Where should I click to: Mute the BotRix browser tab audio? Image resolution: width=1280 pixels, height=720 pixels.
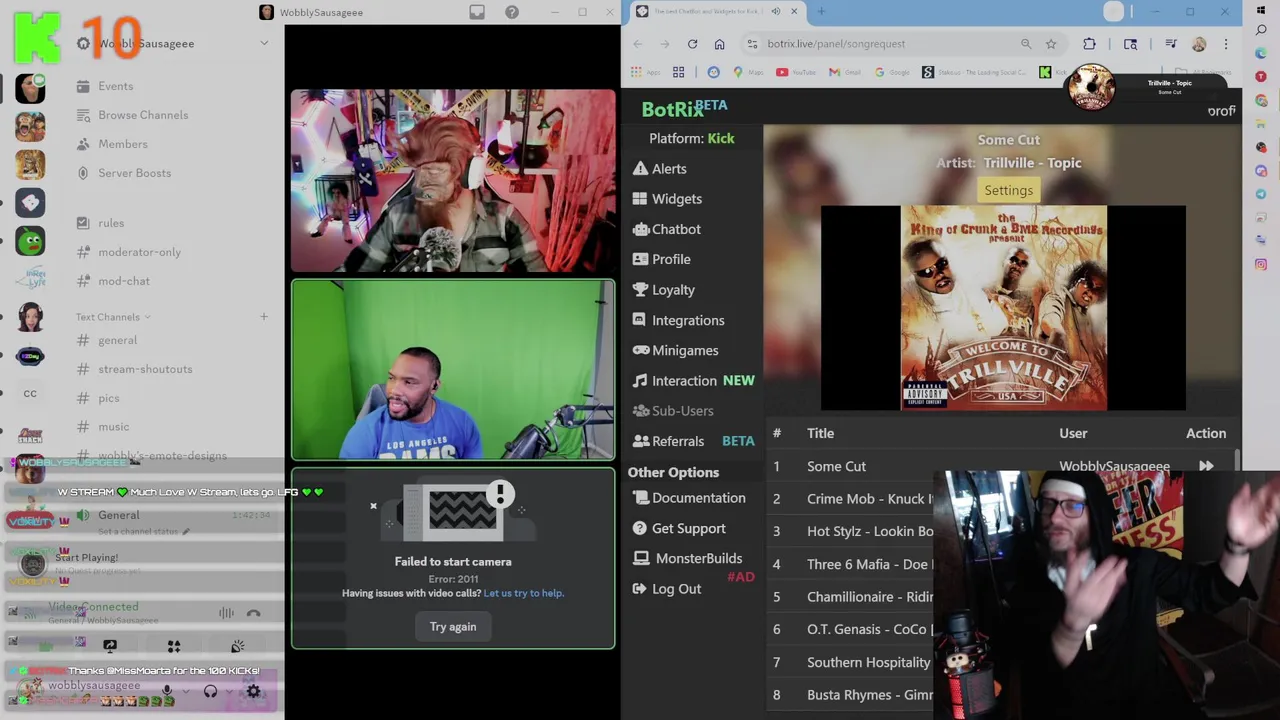pos(776,12)
